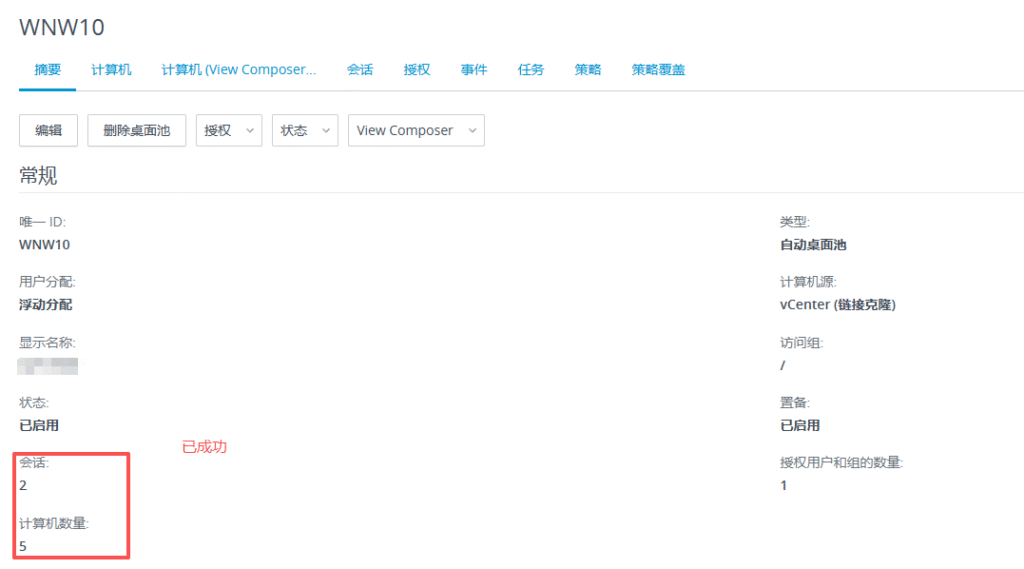Go to the 会话 tab
This screenshot has height=569, width=1024.
click(360, 70)
